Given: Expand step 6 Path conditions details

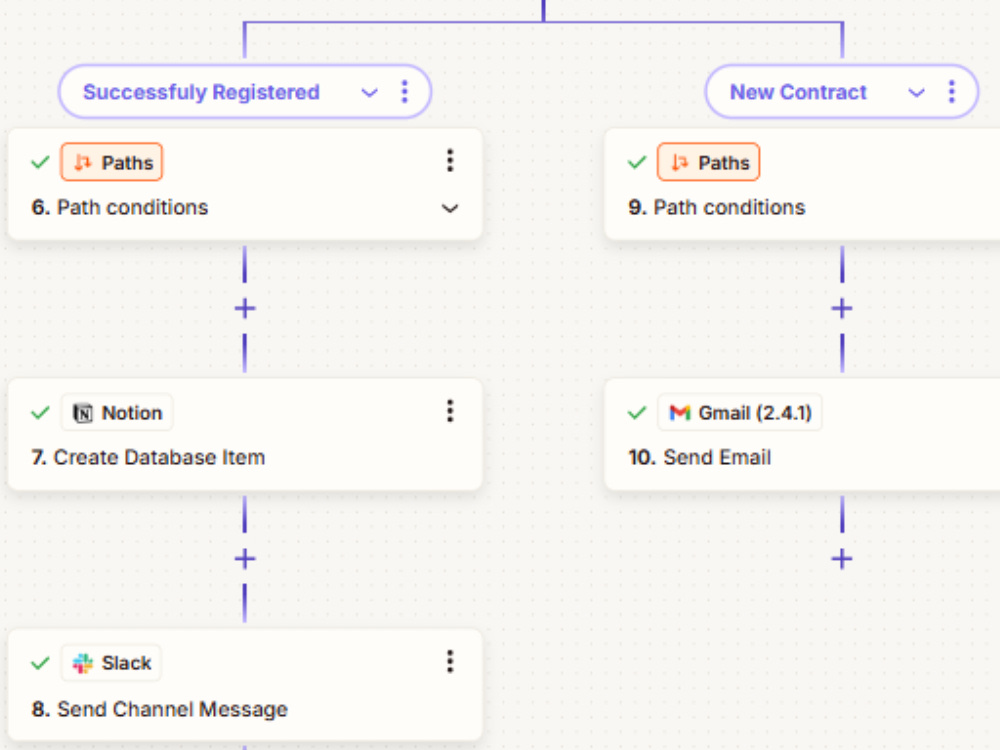Looking at the screenshot, I should click(450, 208).
